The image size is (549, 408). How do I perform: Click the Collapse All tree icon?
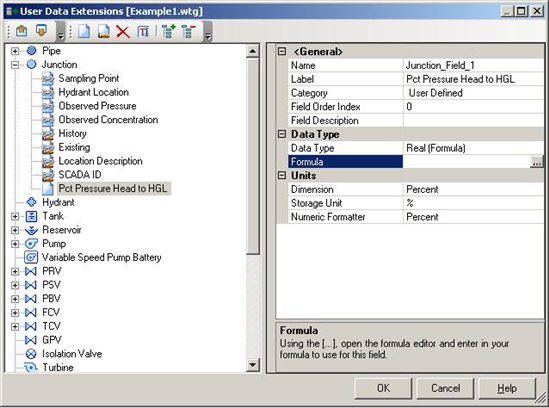click(188, 32)
